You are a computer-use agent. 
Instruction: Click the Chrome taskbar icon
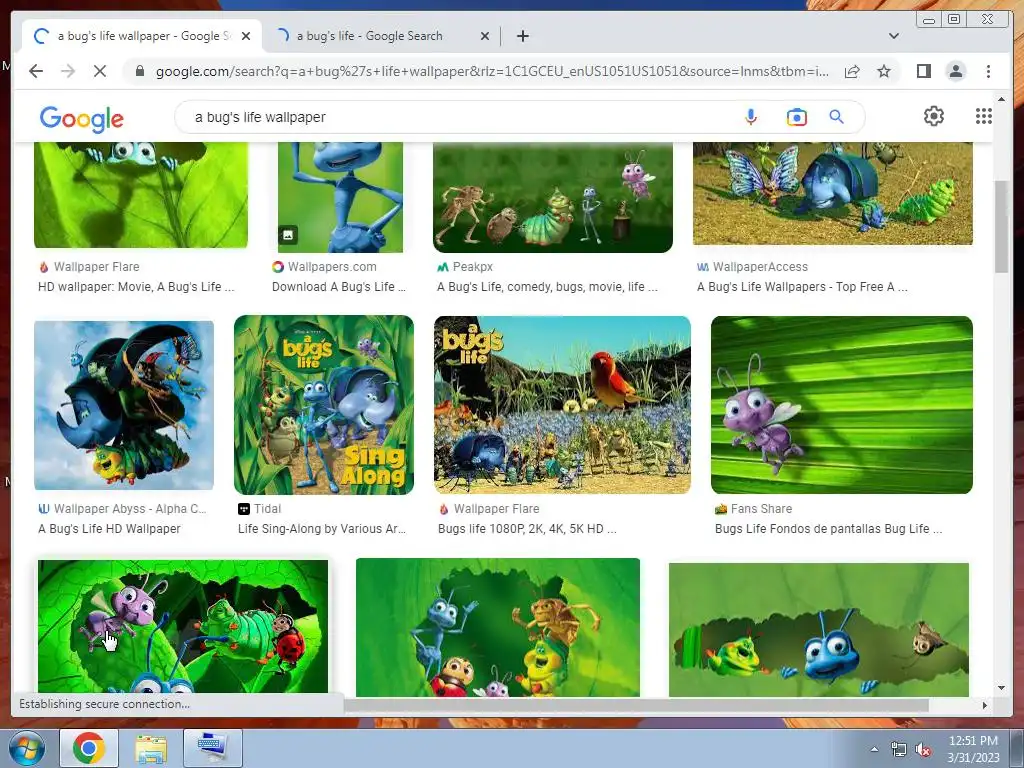coord(89,748)
